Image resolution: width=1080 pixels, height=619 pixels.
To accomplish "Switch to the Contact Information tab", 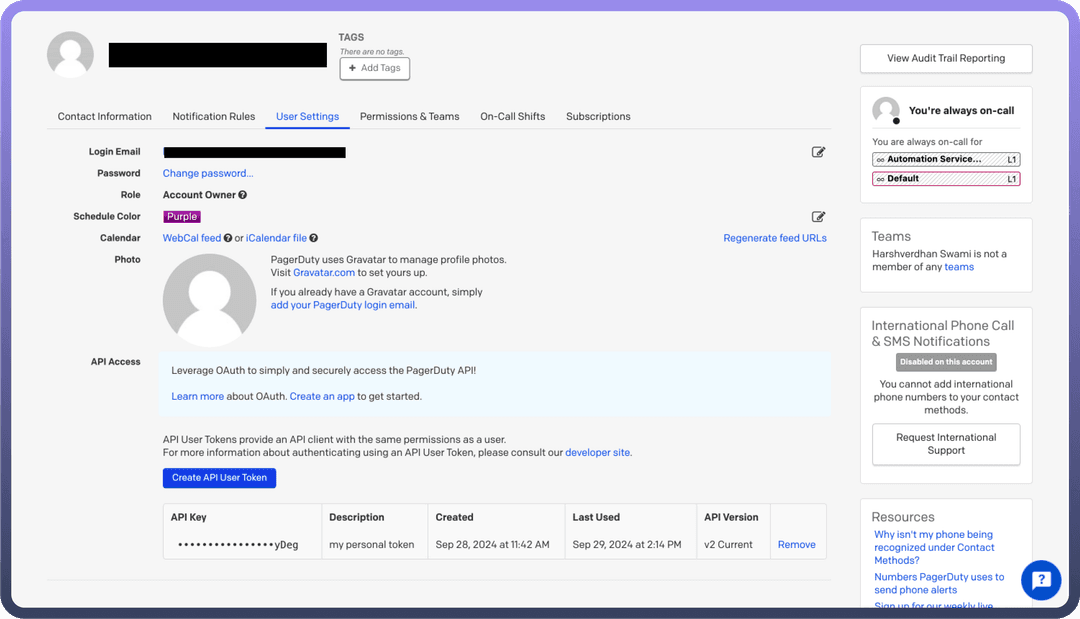I will [105, 116].
